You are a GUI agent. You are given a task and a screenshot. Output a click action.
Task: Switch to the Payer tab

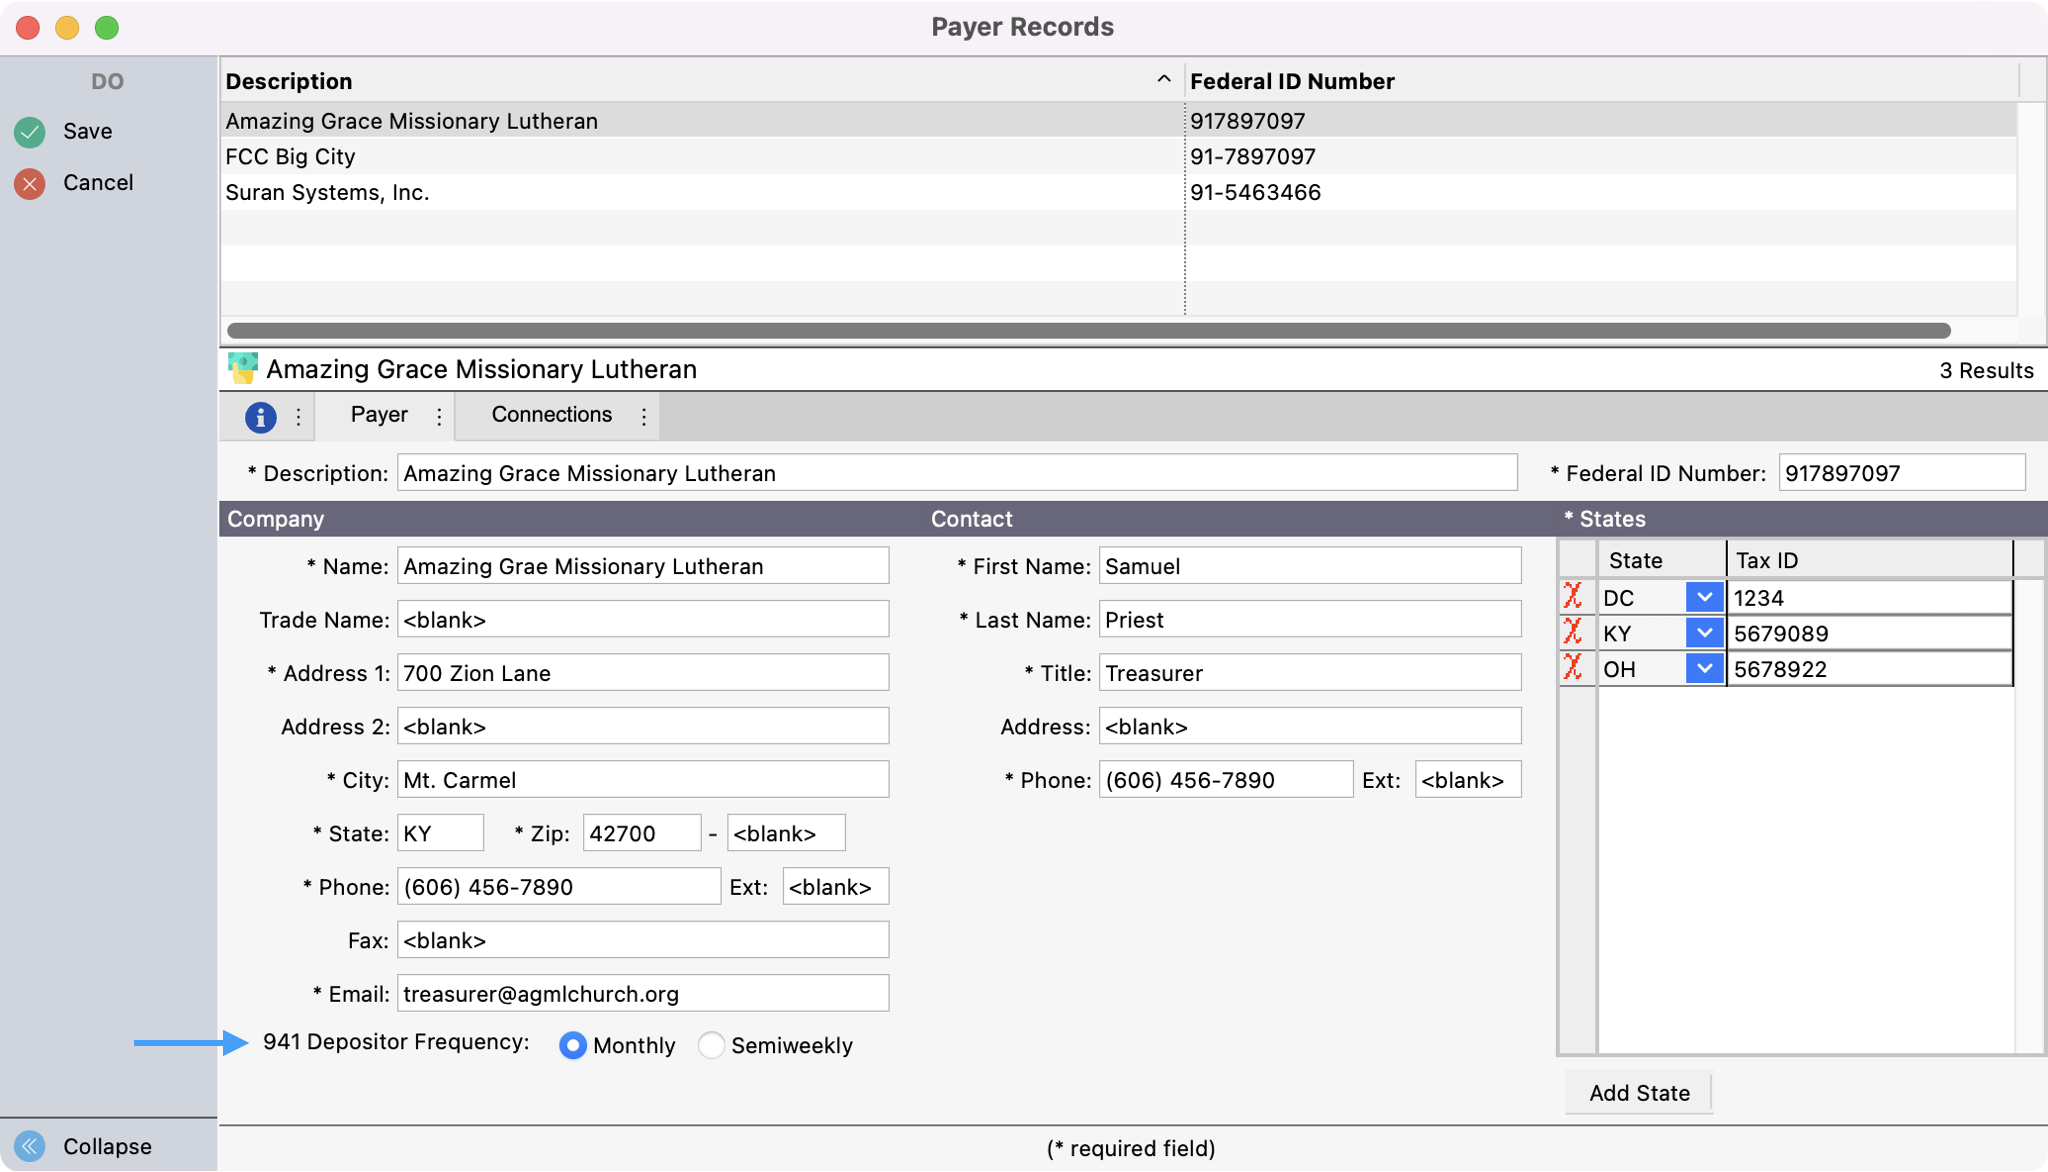[379, 415]
